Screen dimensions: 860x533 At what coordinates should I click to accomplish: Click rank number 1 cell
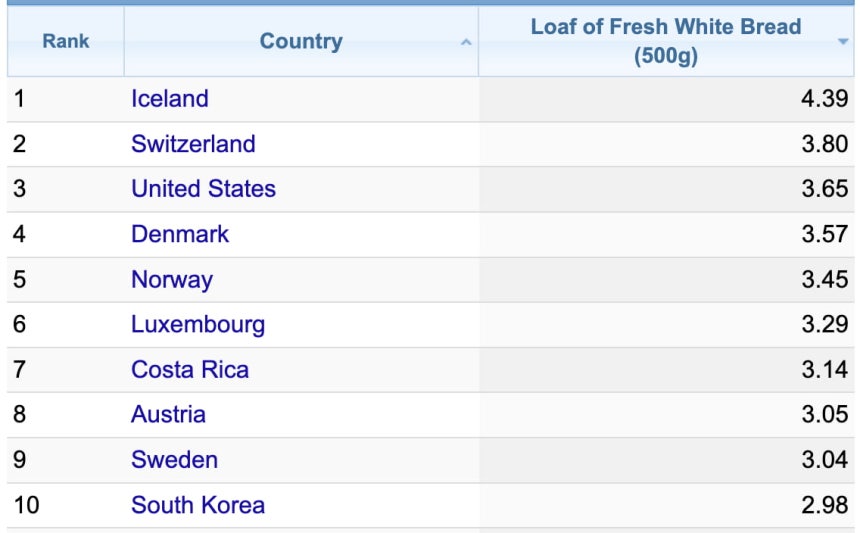[x=66, y=99]
